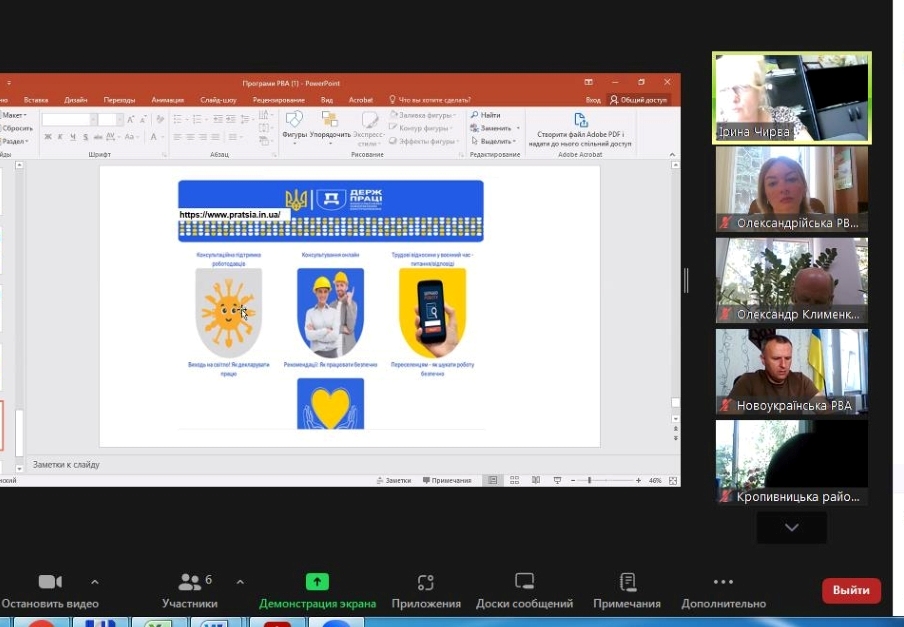This screenshot has width=904, height=627.
Task: Show more participant videos with down chevron
Action: pyautogui.click(x=791, y=527)
